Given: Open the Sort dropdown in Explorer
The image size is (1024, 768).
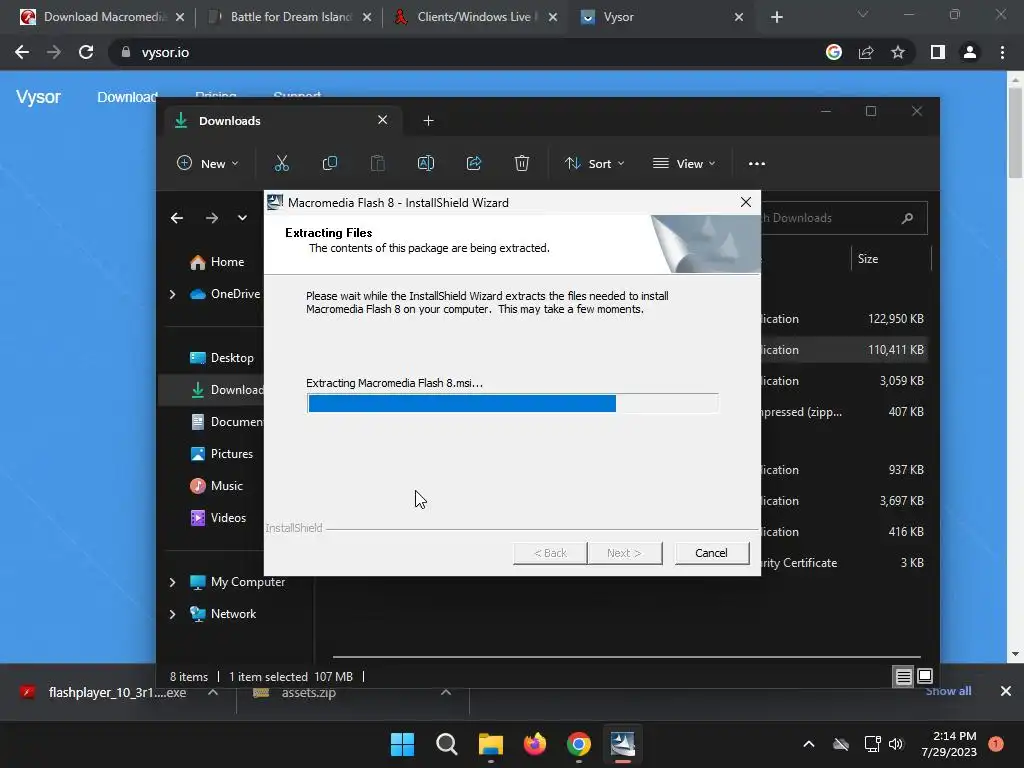Looking at the screenshot, I should pos(595,163).
